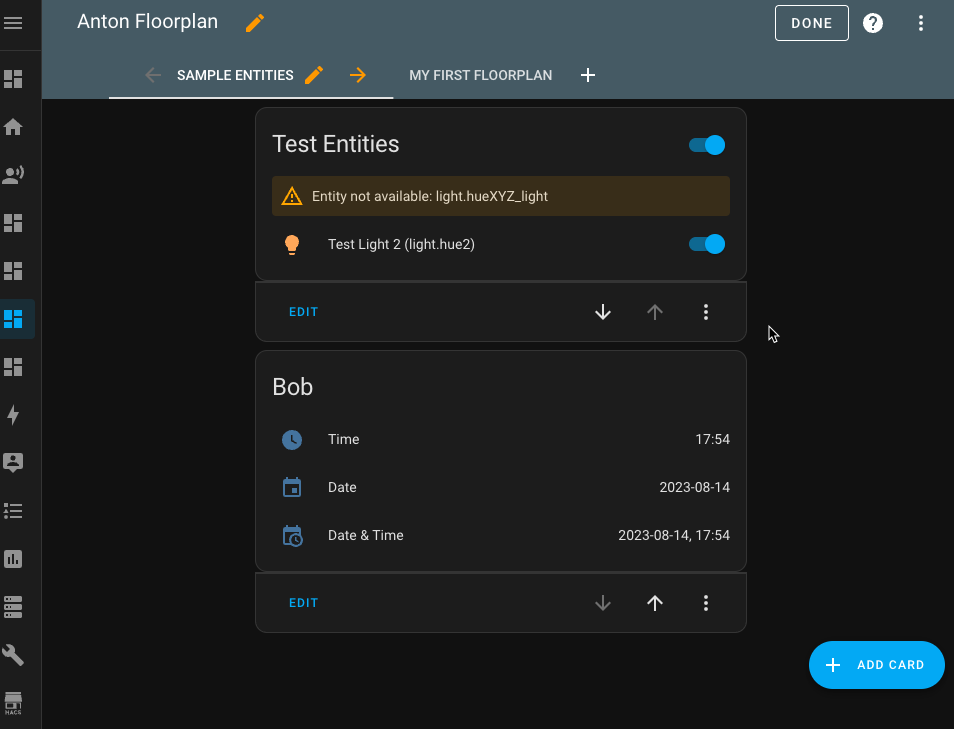
Task: Click the pencil icon next to Anton Floorplan
Action: pyautogui.click(x=254, y=22)
